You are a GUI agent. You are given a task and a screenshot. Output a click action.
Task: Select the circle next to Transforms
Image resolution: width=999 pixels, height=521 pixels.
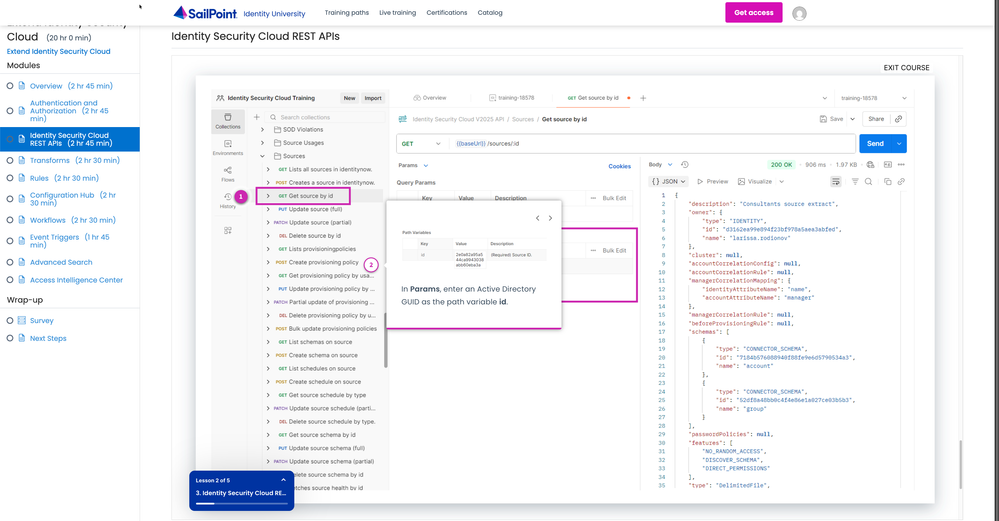[10, 161]
